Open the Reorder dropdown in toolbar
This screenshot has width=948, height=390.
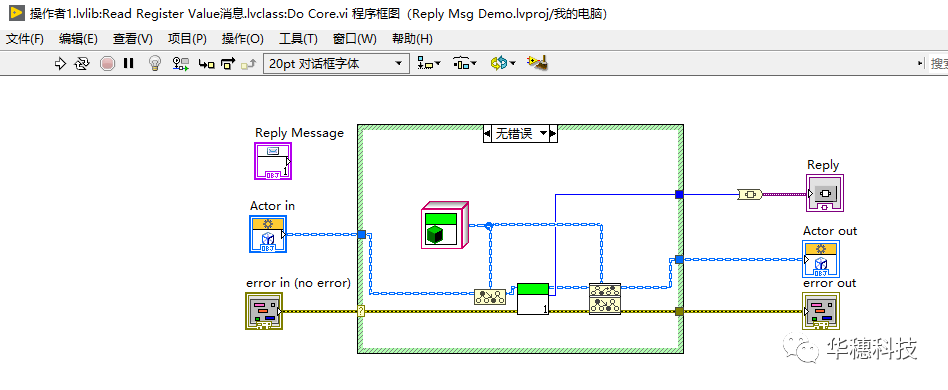coord(502,63)
